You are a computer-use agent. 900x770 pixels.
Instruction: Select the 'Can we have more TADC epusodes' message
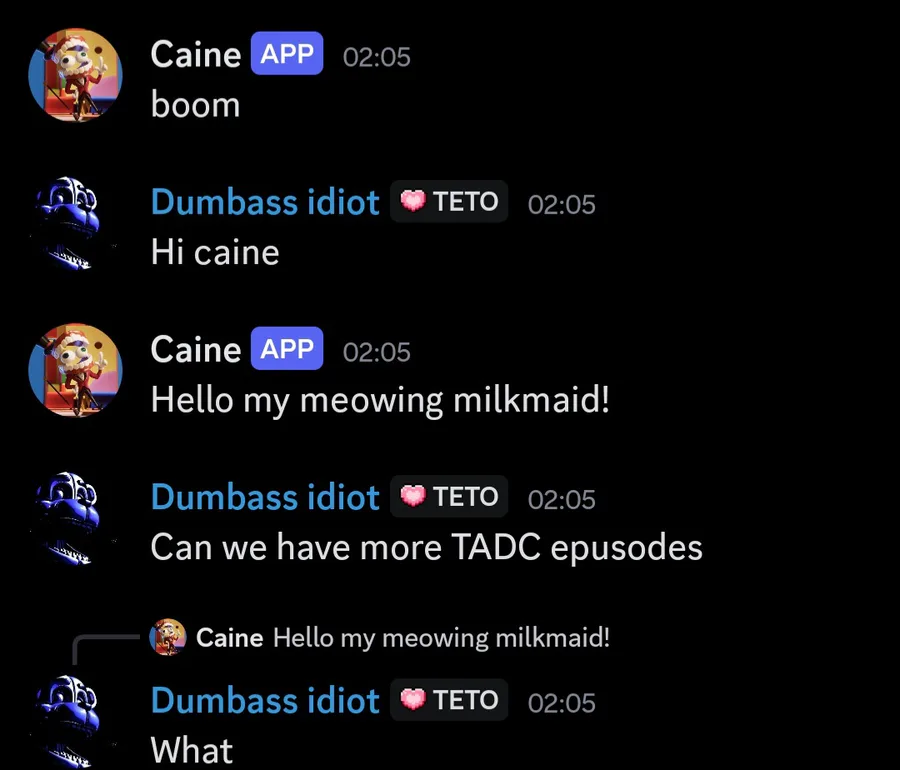coord(426,547)
